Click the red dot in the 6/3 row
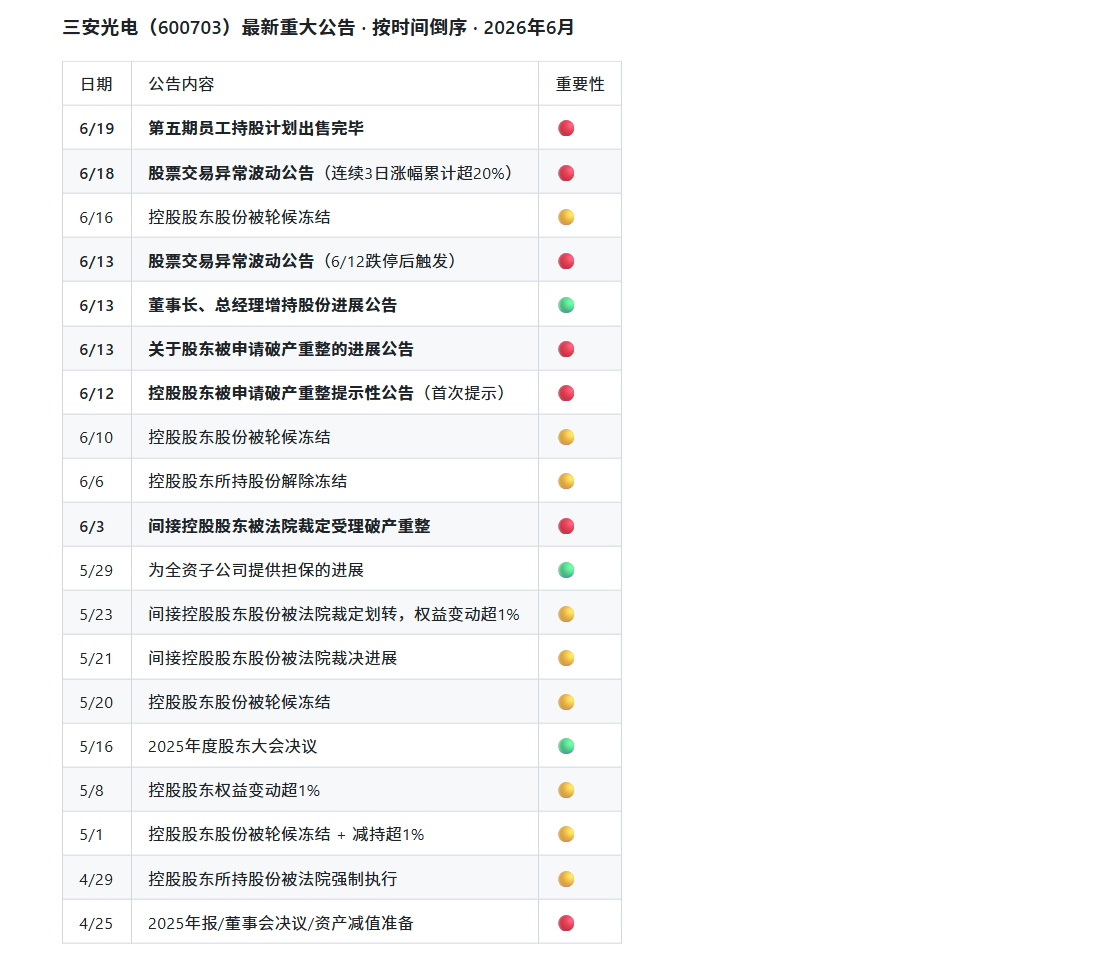1109x953 pixels. [x=566, y=526]
